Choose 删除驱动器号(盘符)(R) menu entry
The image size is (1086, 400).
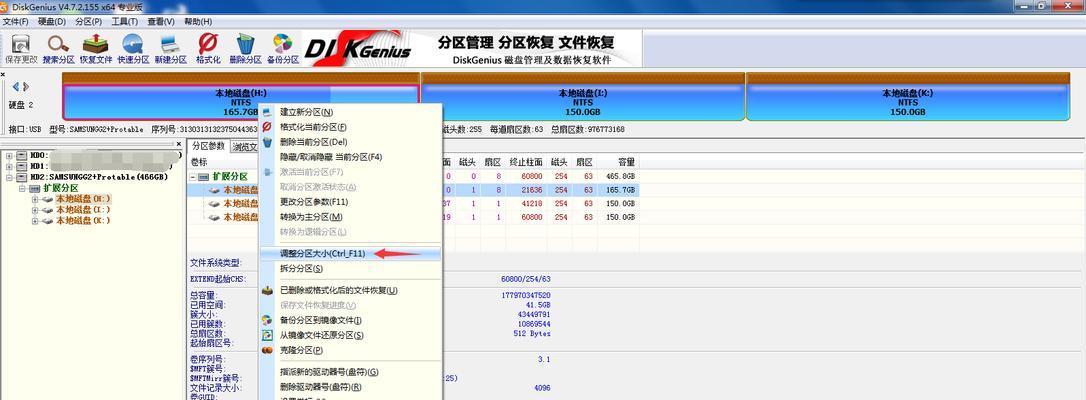pyautogui.click(x=350, y=387)
